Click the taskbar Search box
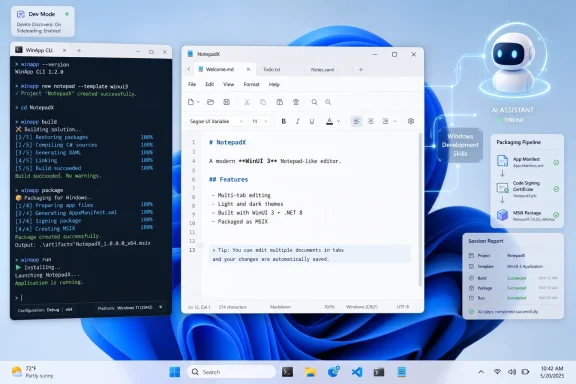Viewport: 576px width, 384px height. pyautogui.click(x=231, y=372)
